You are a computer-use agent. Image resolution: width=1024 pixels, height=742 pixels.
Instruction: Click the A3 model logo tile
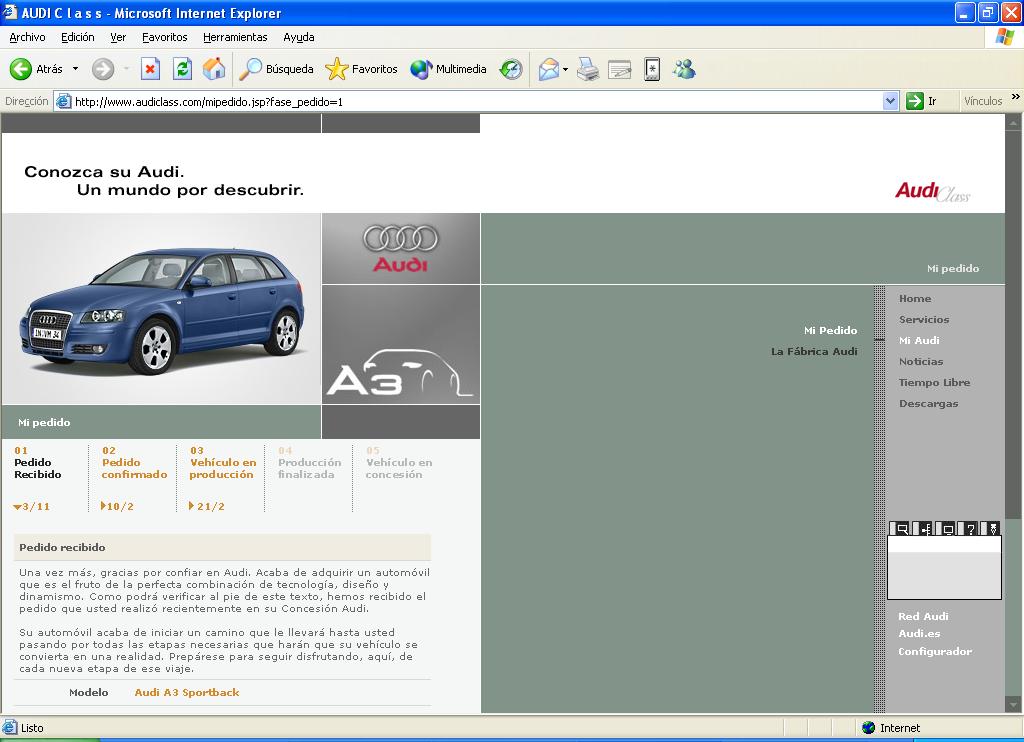[400, 344]
